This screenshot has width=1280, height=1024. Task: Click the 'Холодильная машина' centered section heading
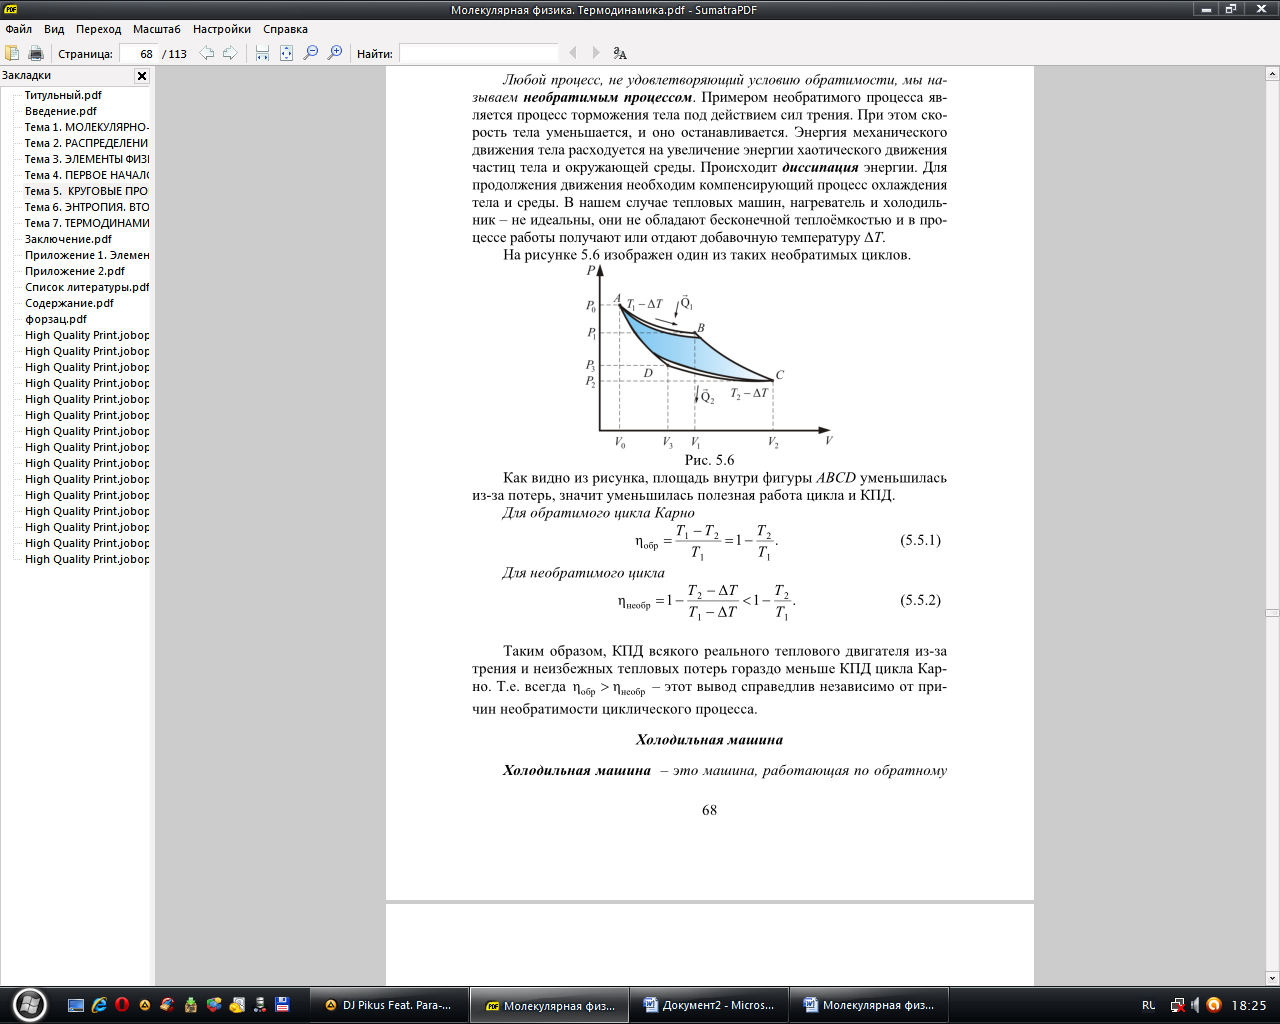(x=709, y=740)
